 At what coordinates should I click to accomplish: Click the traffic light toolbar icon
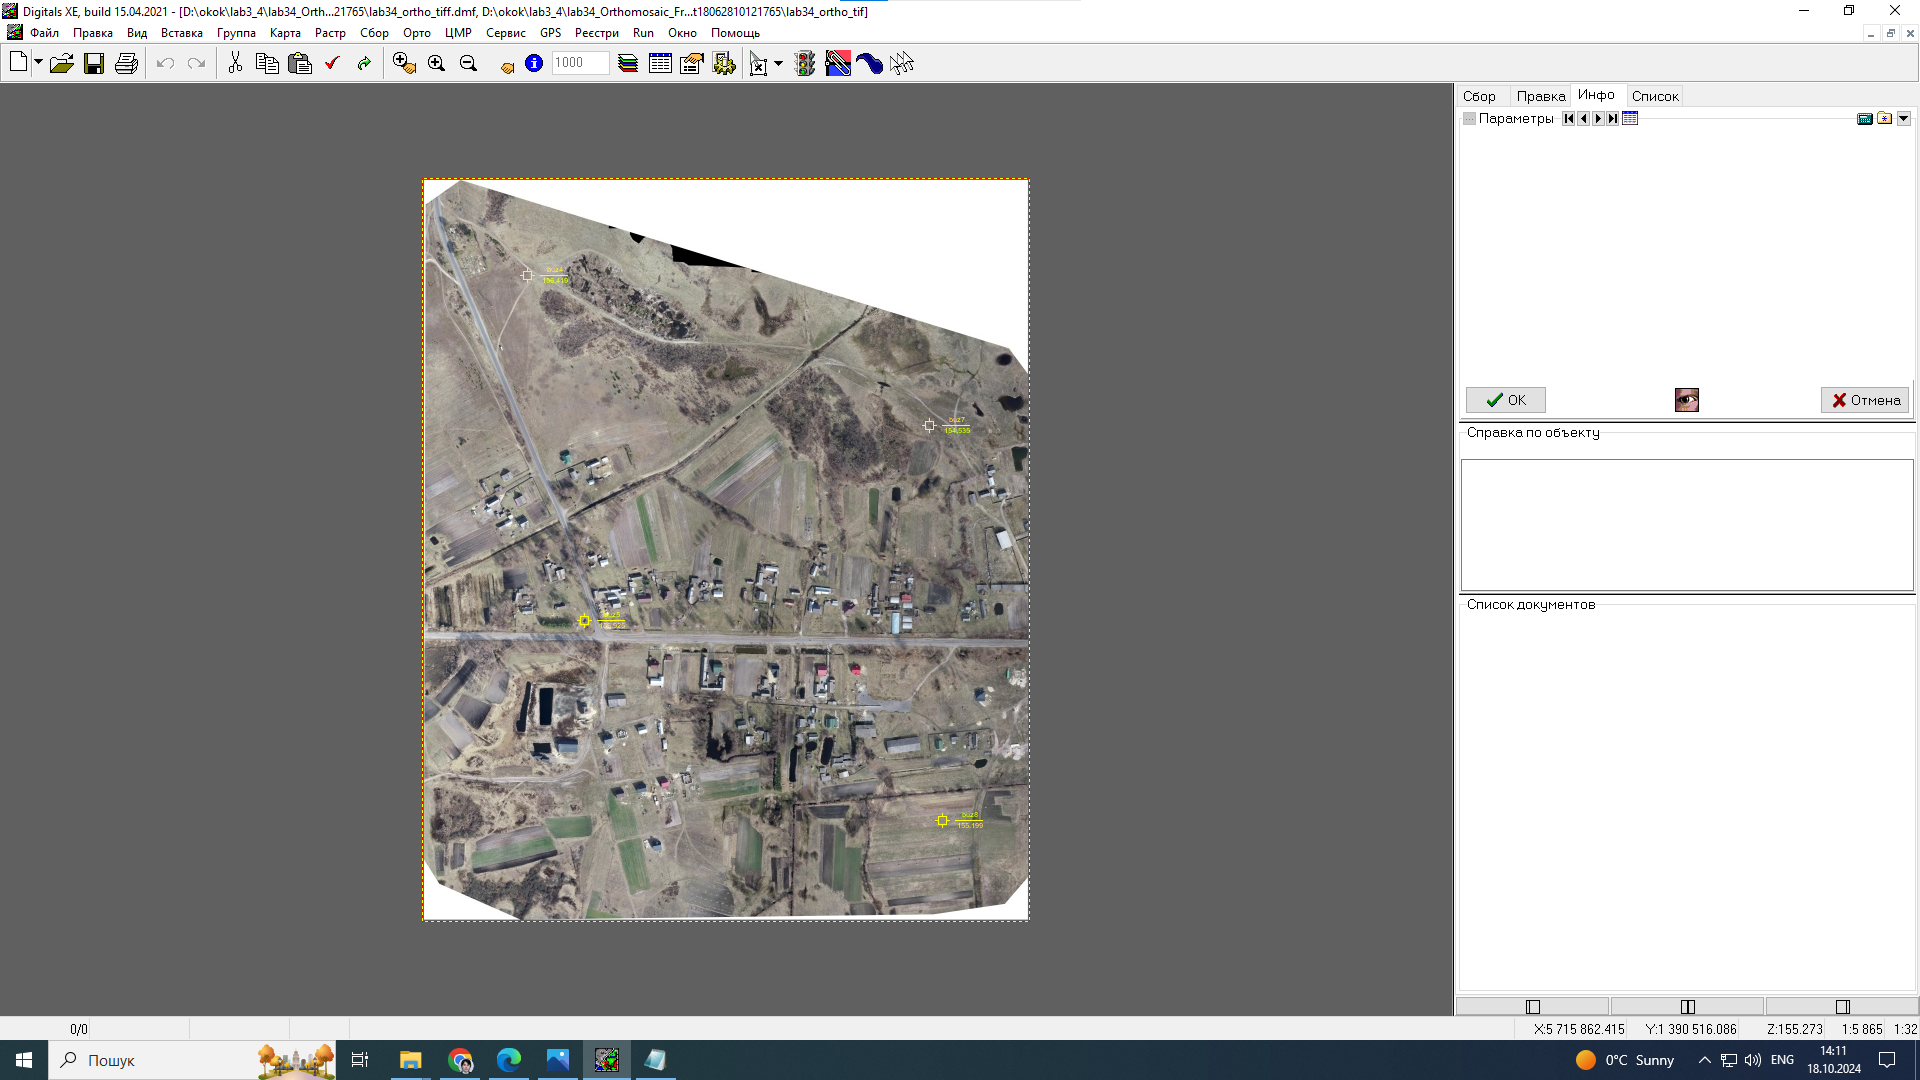(805, 64)
